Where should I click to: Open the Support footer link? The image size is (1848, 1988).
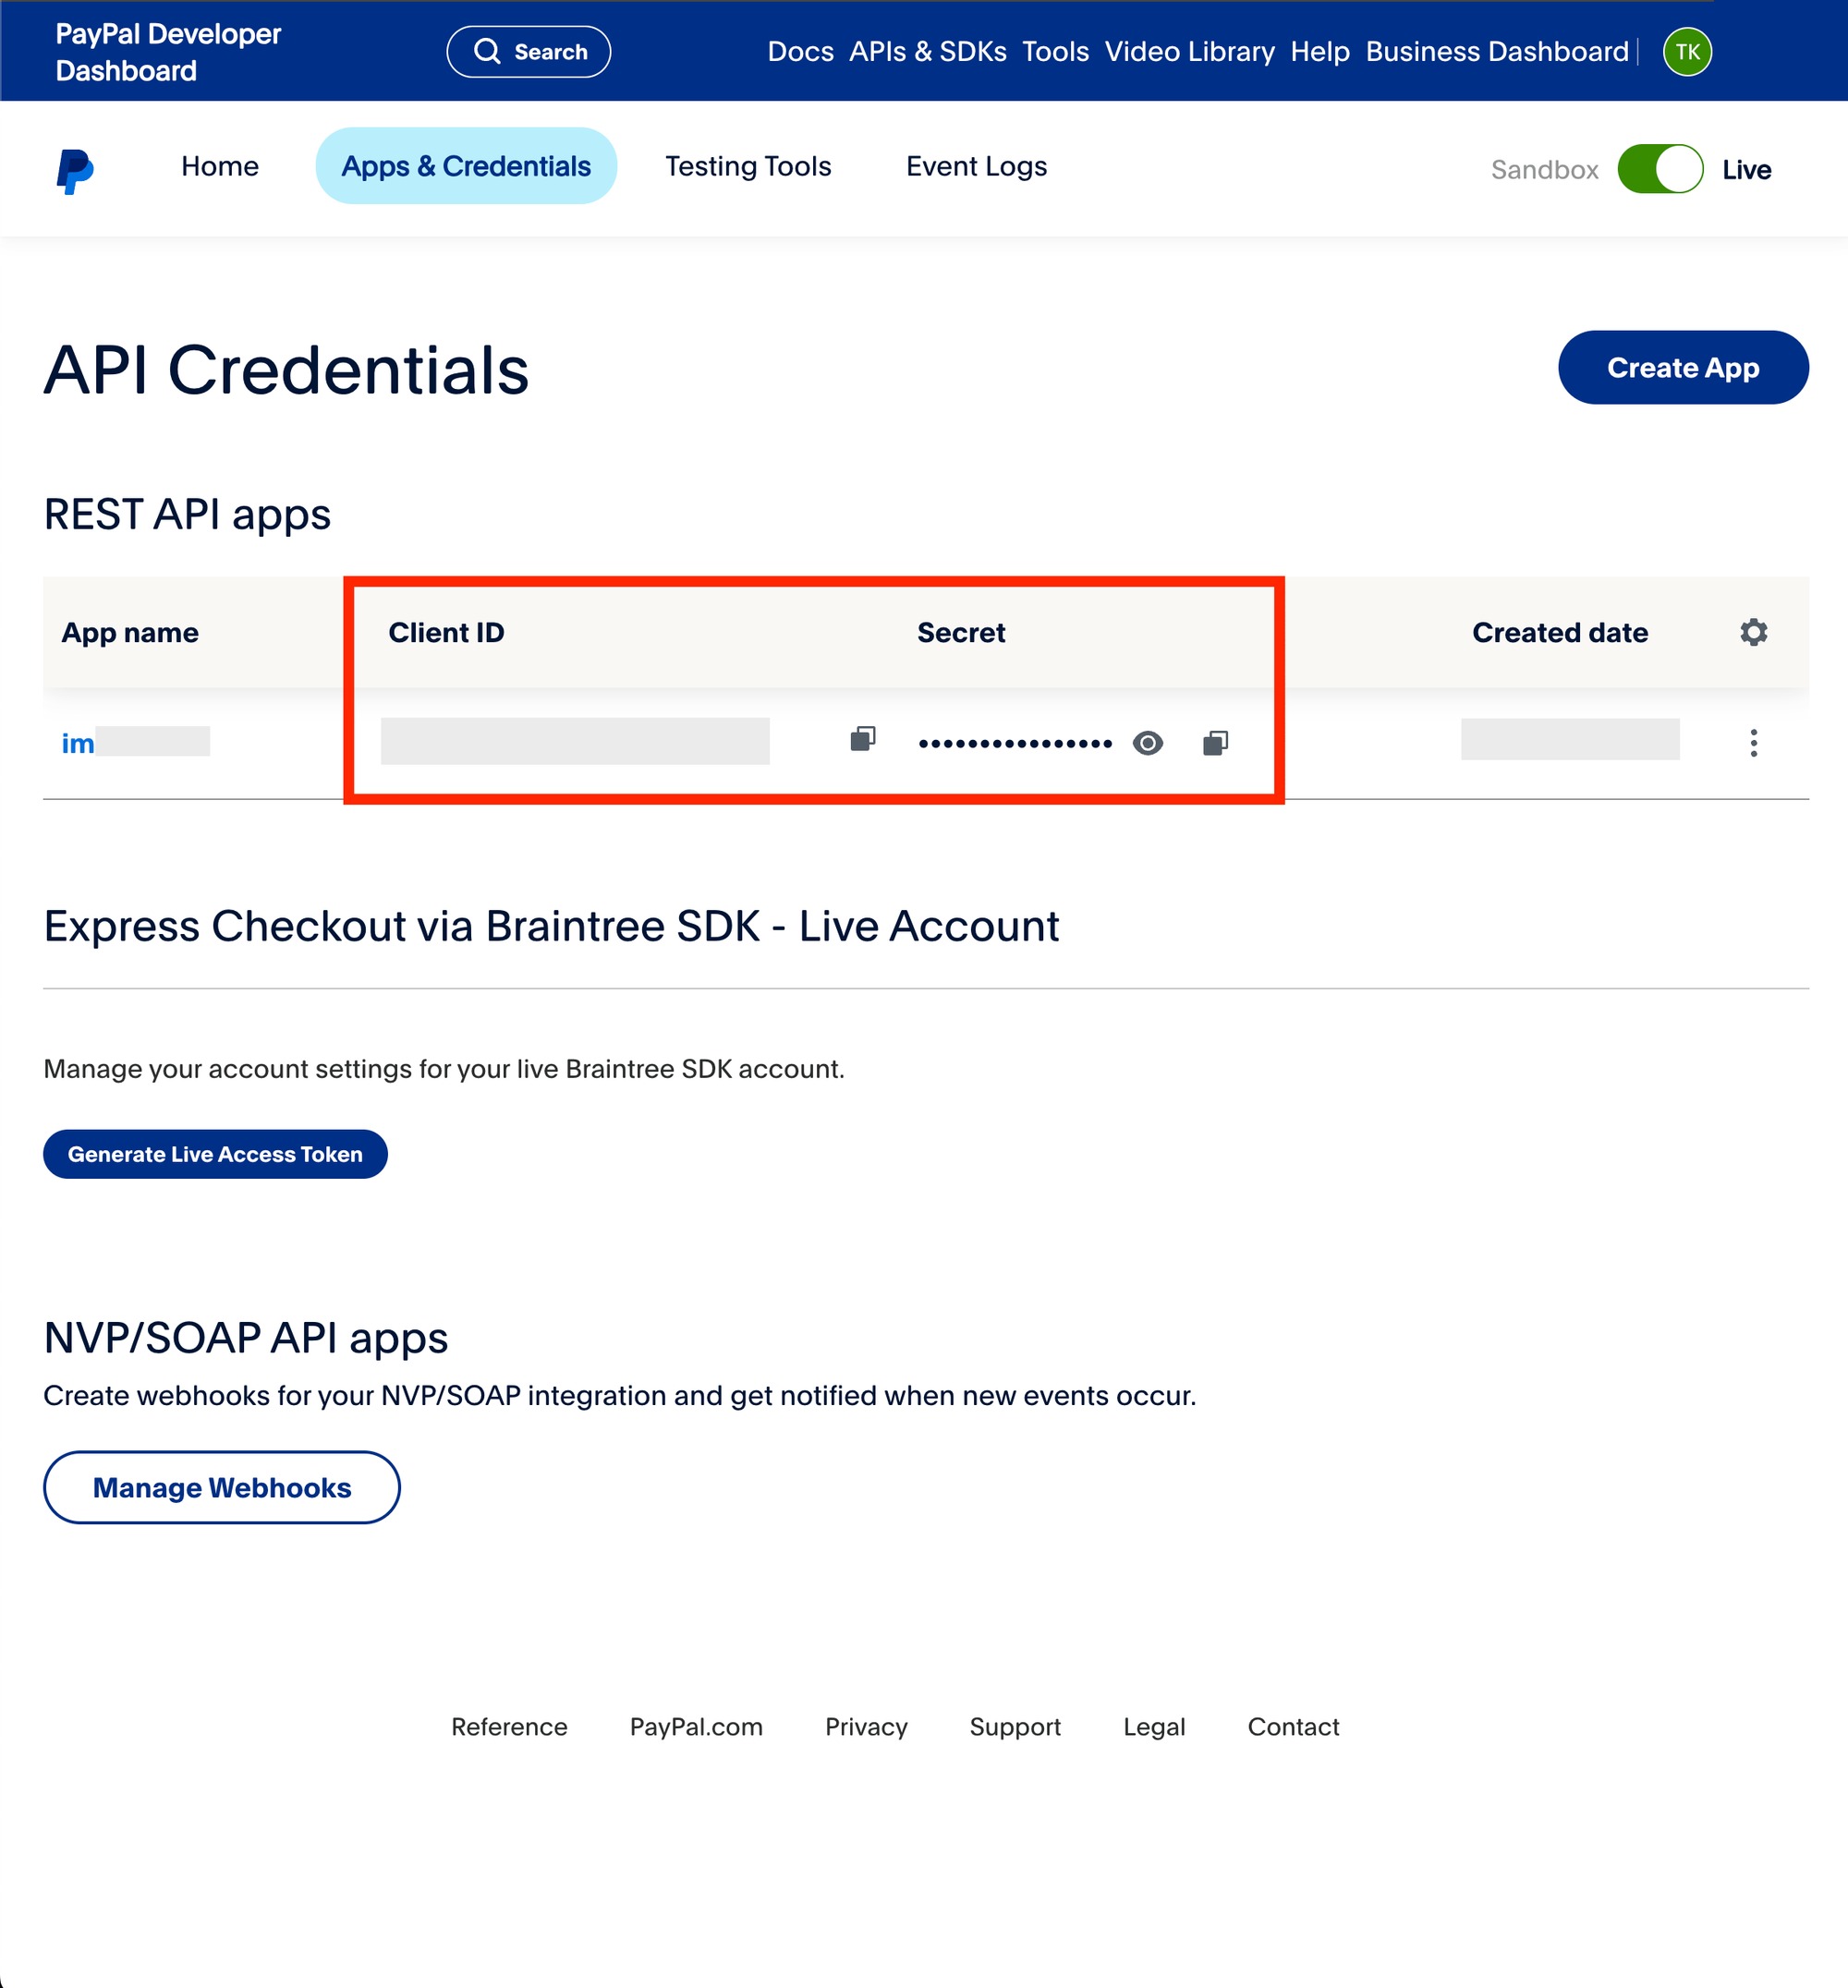pyautogui.click(x=1015, y=1727)
